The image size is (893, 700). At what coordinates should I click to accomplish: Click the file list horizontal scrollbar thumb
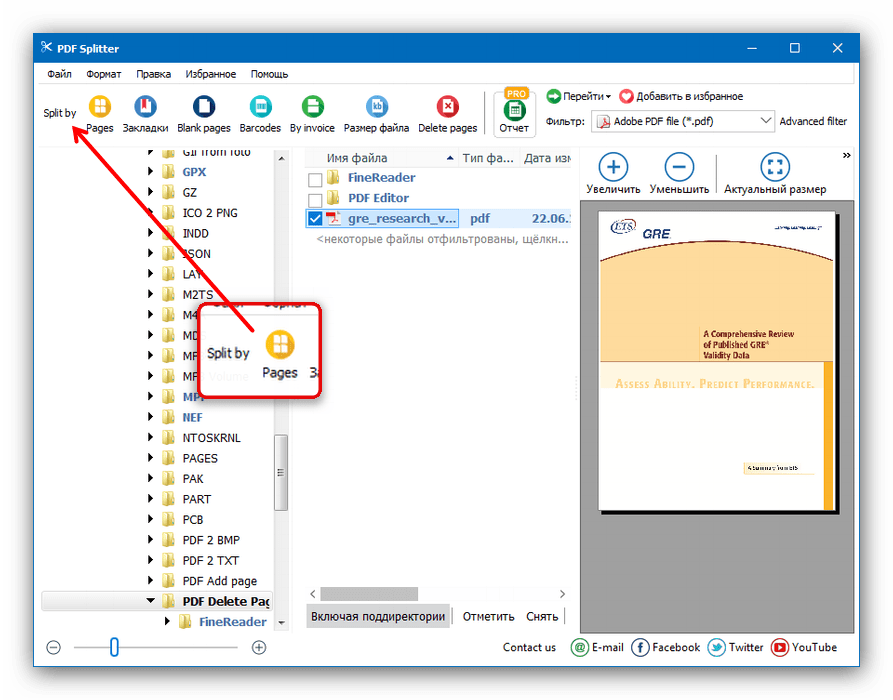pyautogui.click(x=369, y=594)
